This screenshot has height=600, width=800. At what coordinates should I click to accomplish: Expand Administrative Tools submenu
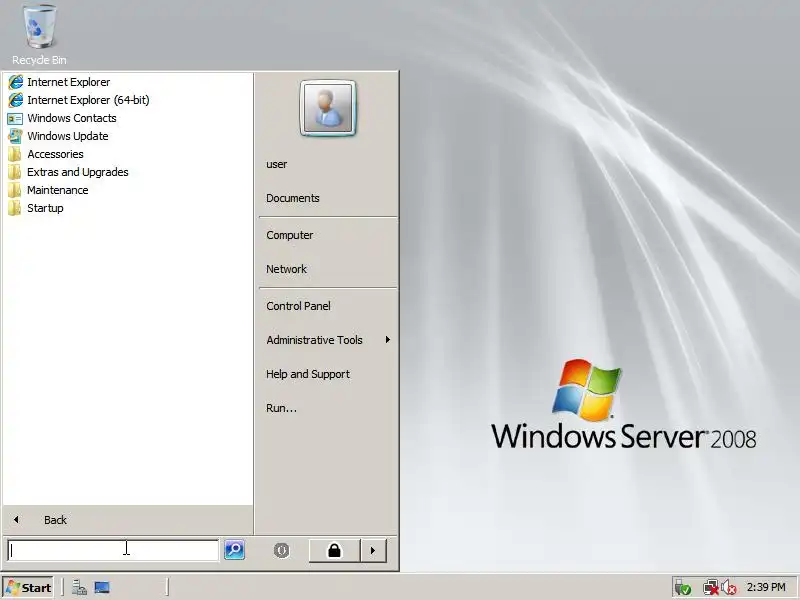[328, 340]
